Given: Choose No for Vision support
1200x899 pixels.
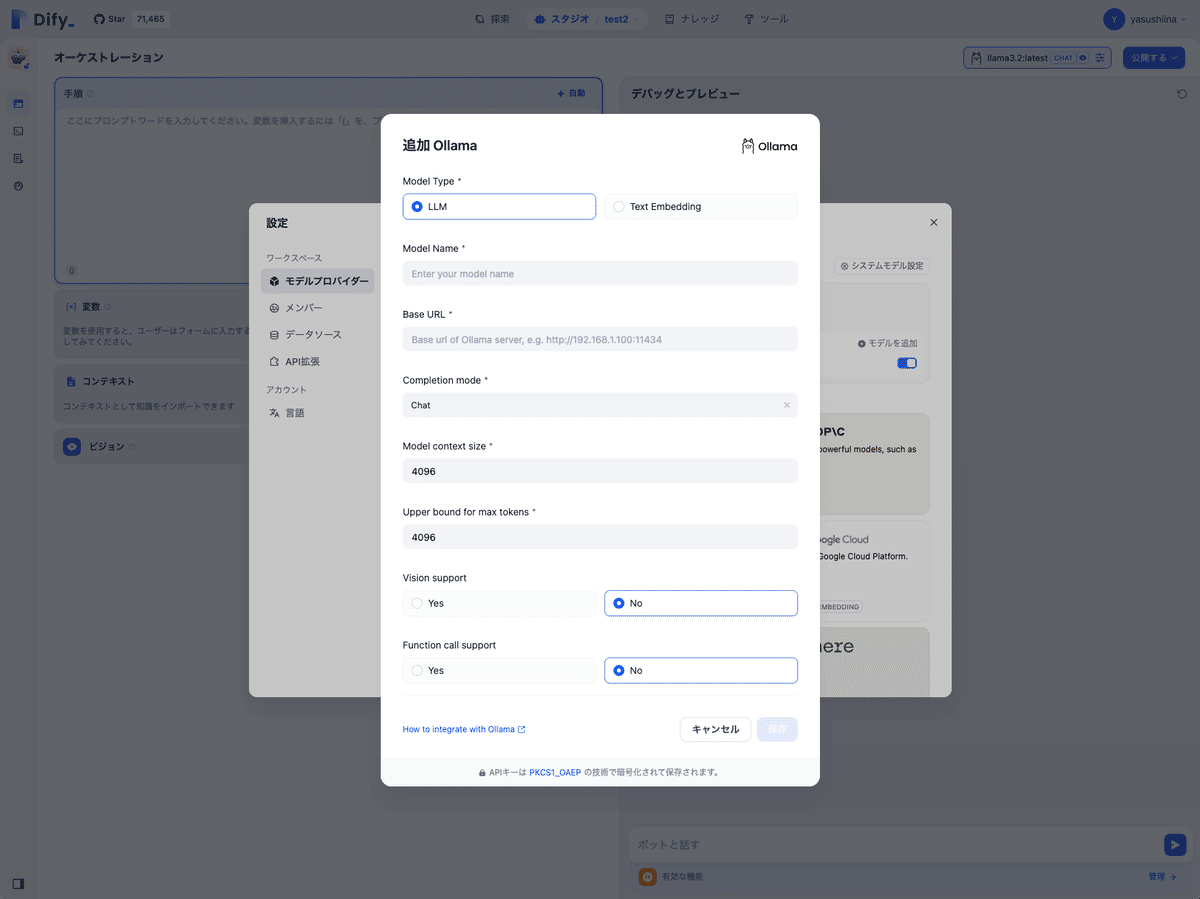Looking at the screenshot, I should [701, 603].
